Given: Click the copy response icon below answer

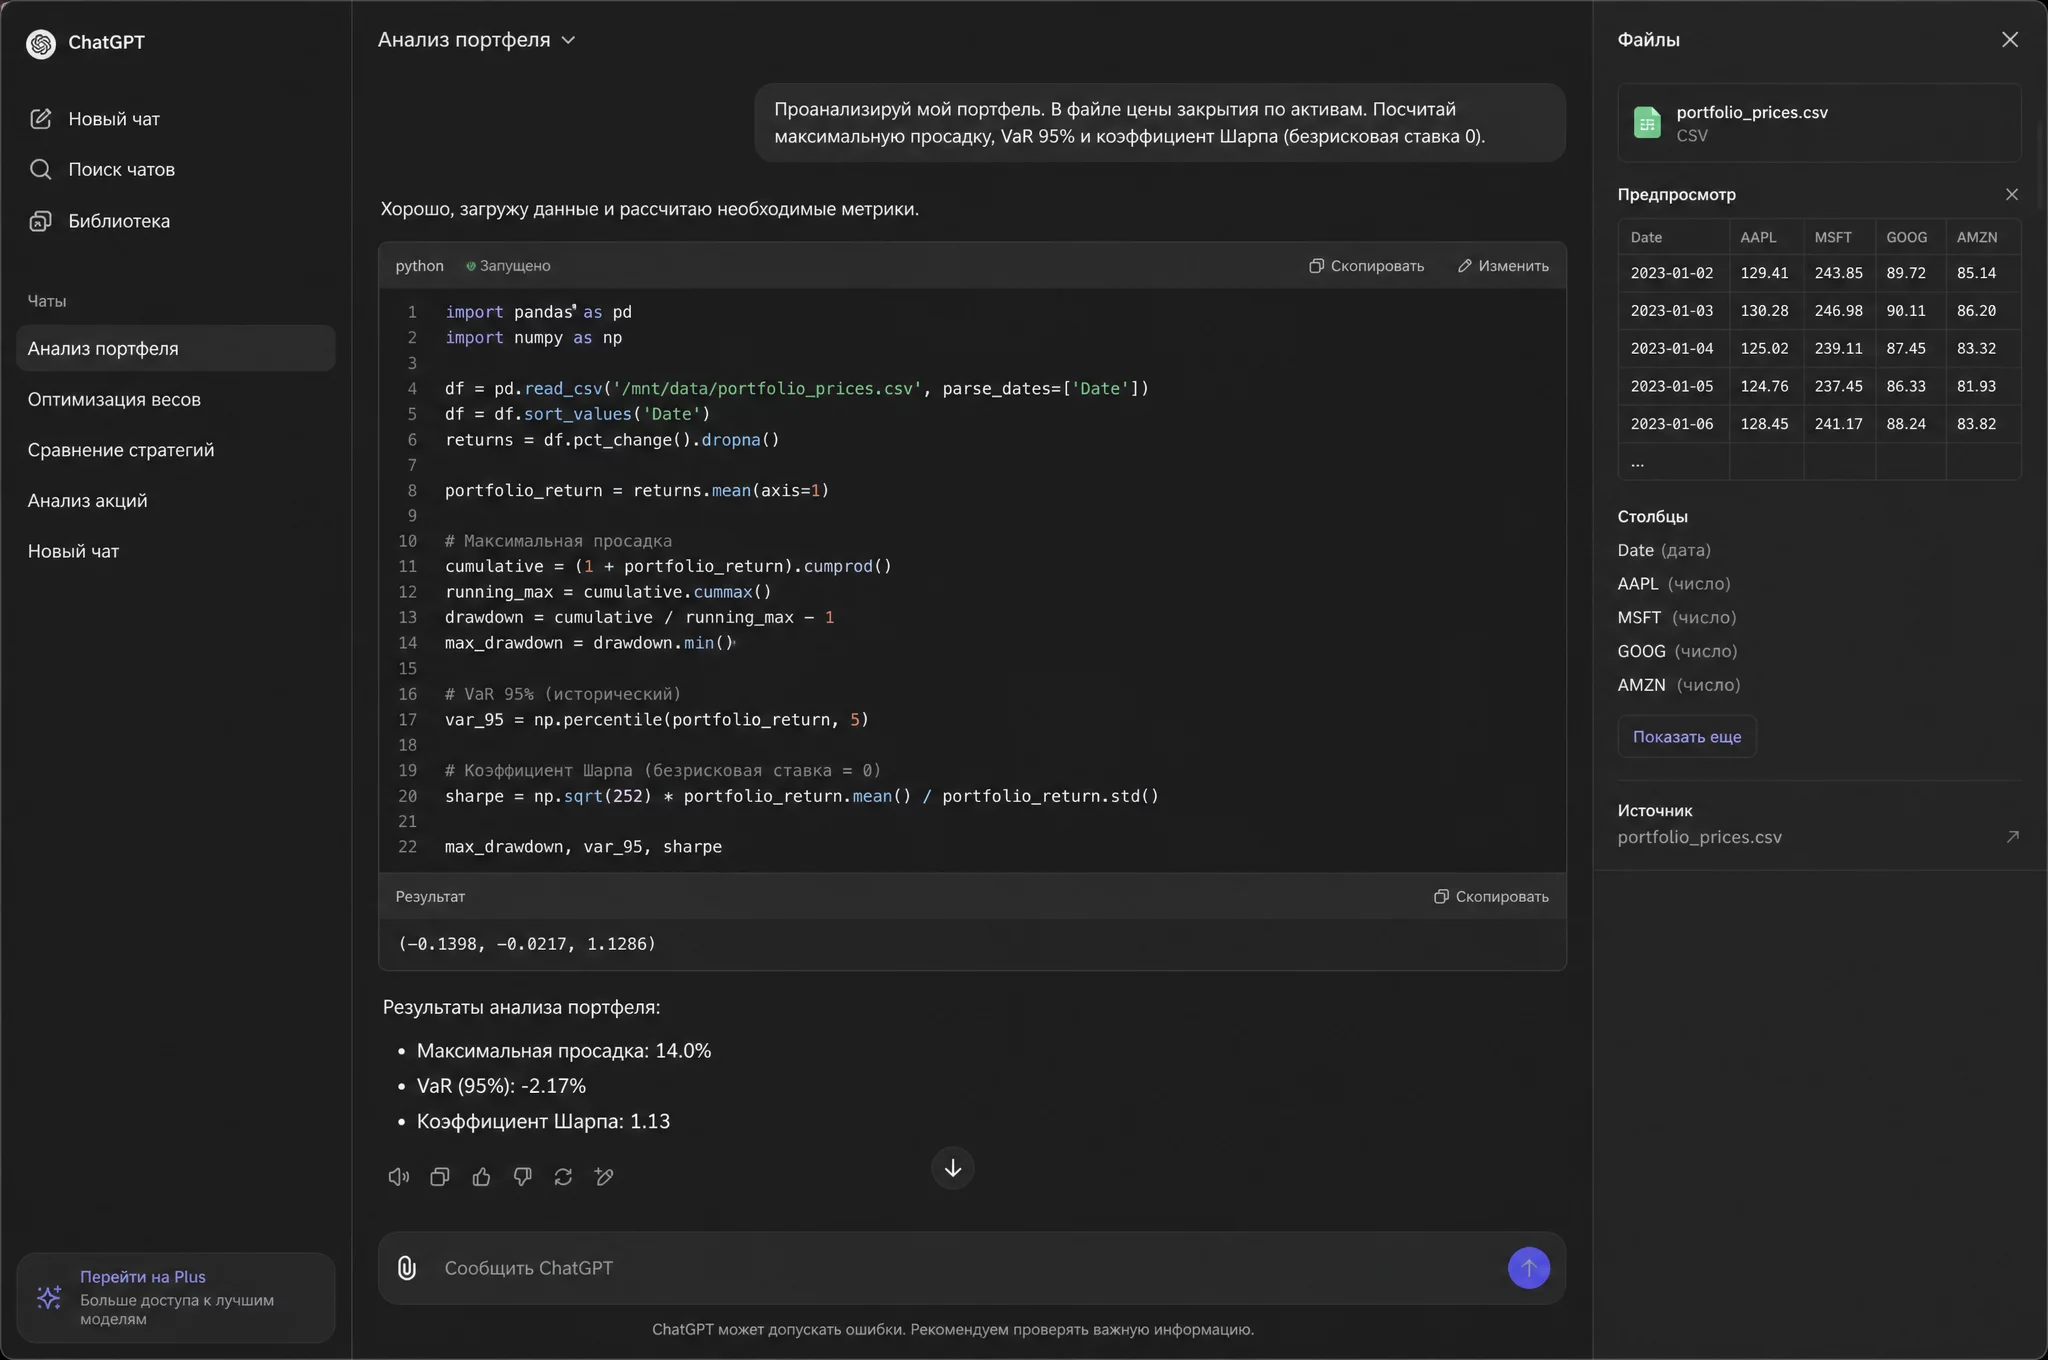Looking at the screenshot, I should point(440,1177).
